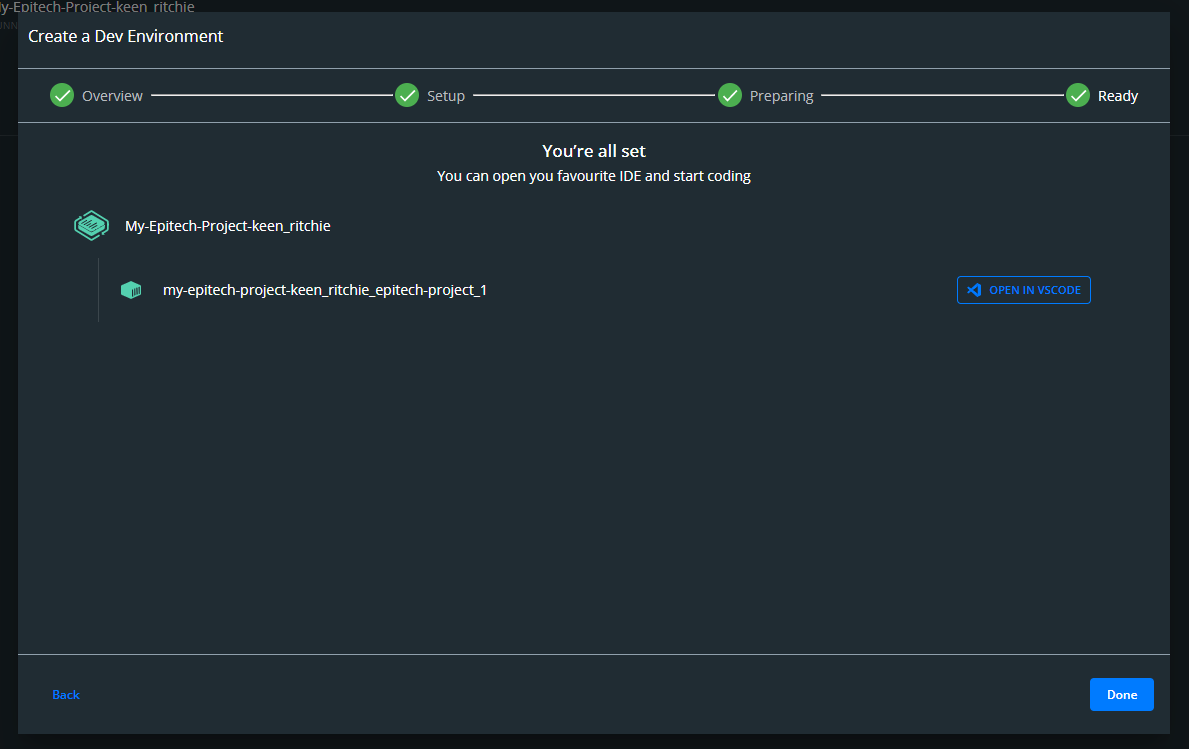This screenshot has width=1189, height=749.
Task: Select the Preparing step label
Action: [x=781, y=96]
